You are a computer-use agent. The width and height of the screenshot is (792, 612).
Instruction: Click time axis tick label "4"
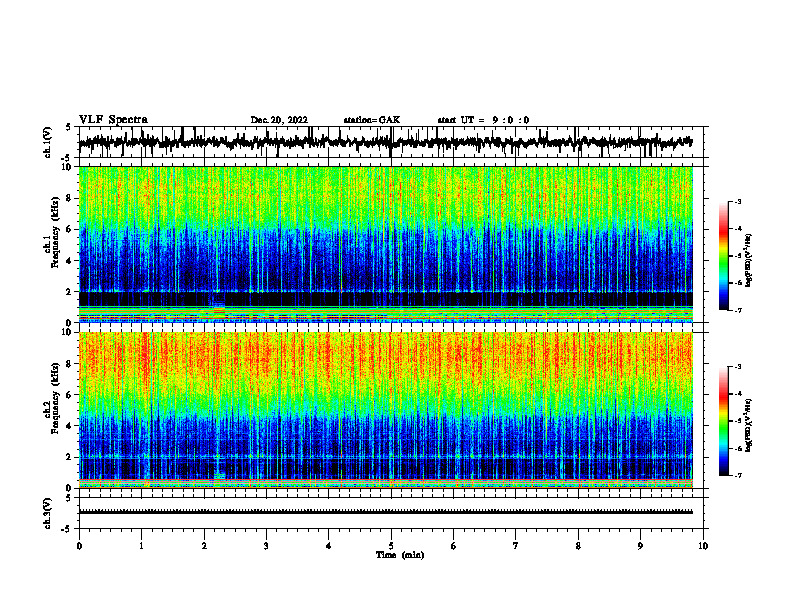coord(329,545)
